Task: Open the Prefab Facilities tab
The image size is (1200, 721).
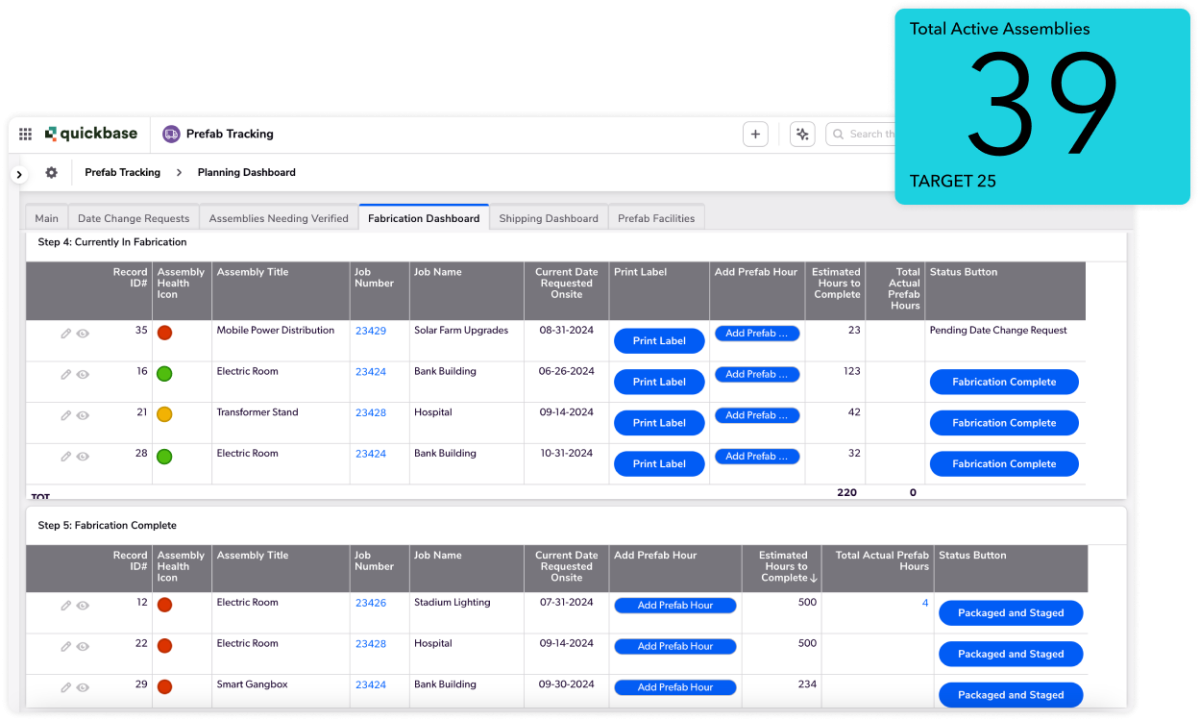Action: (x=656, y=217)
